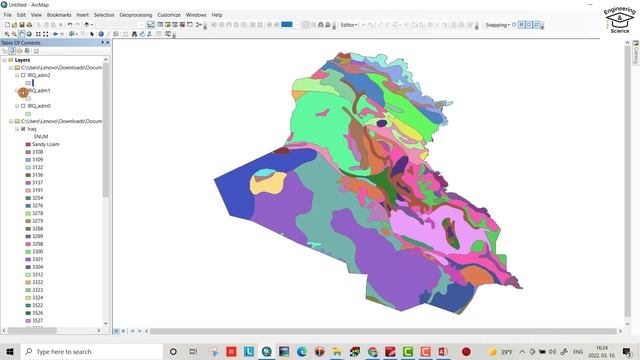
Task: Click the IRQ_adm0 symbol swatch
Action: [28, 114]
